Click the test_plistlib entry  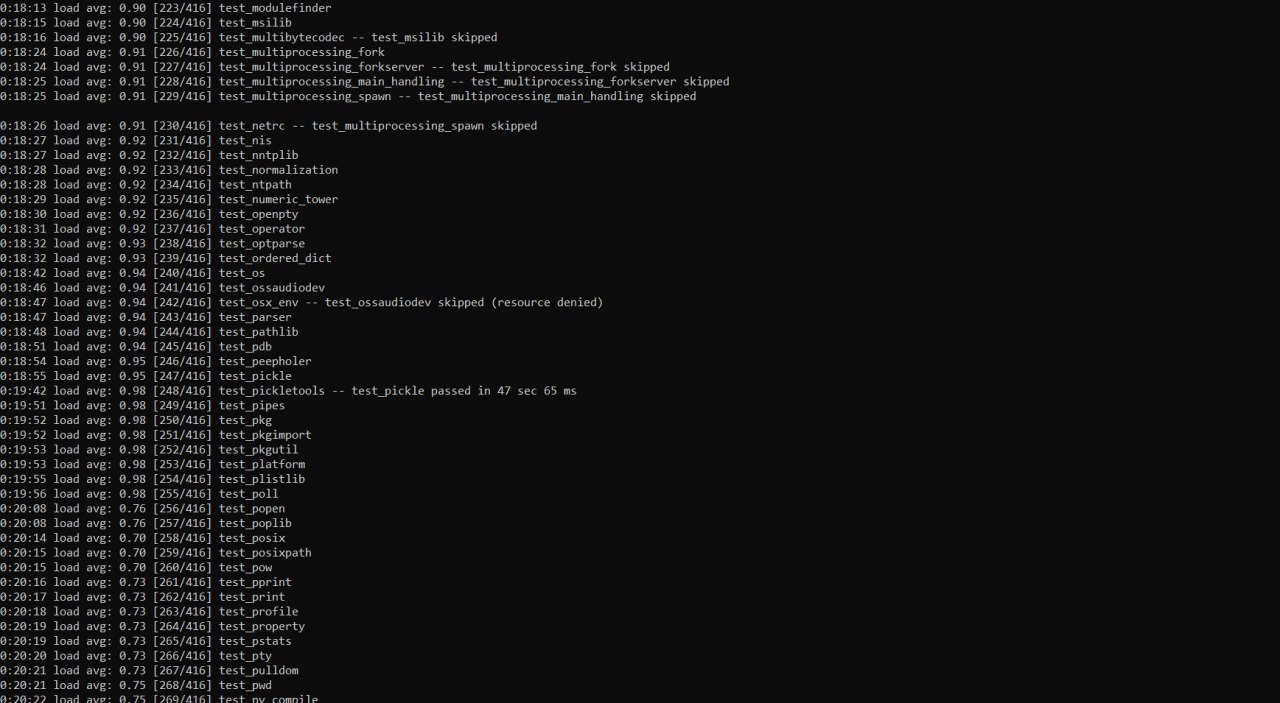(x=152, y=479)
